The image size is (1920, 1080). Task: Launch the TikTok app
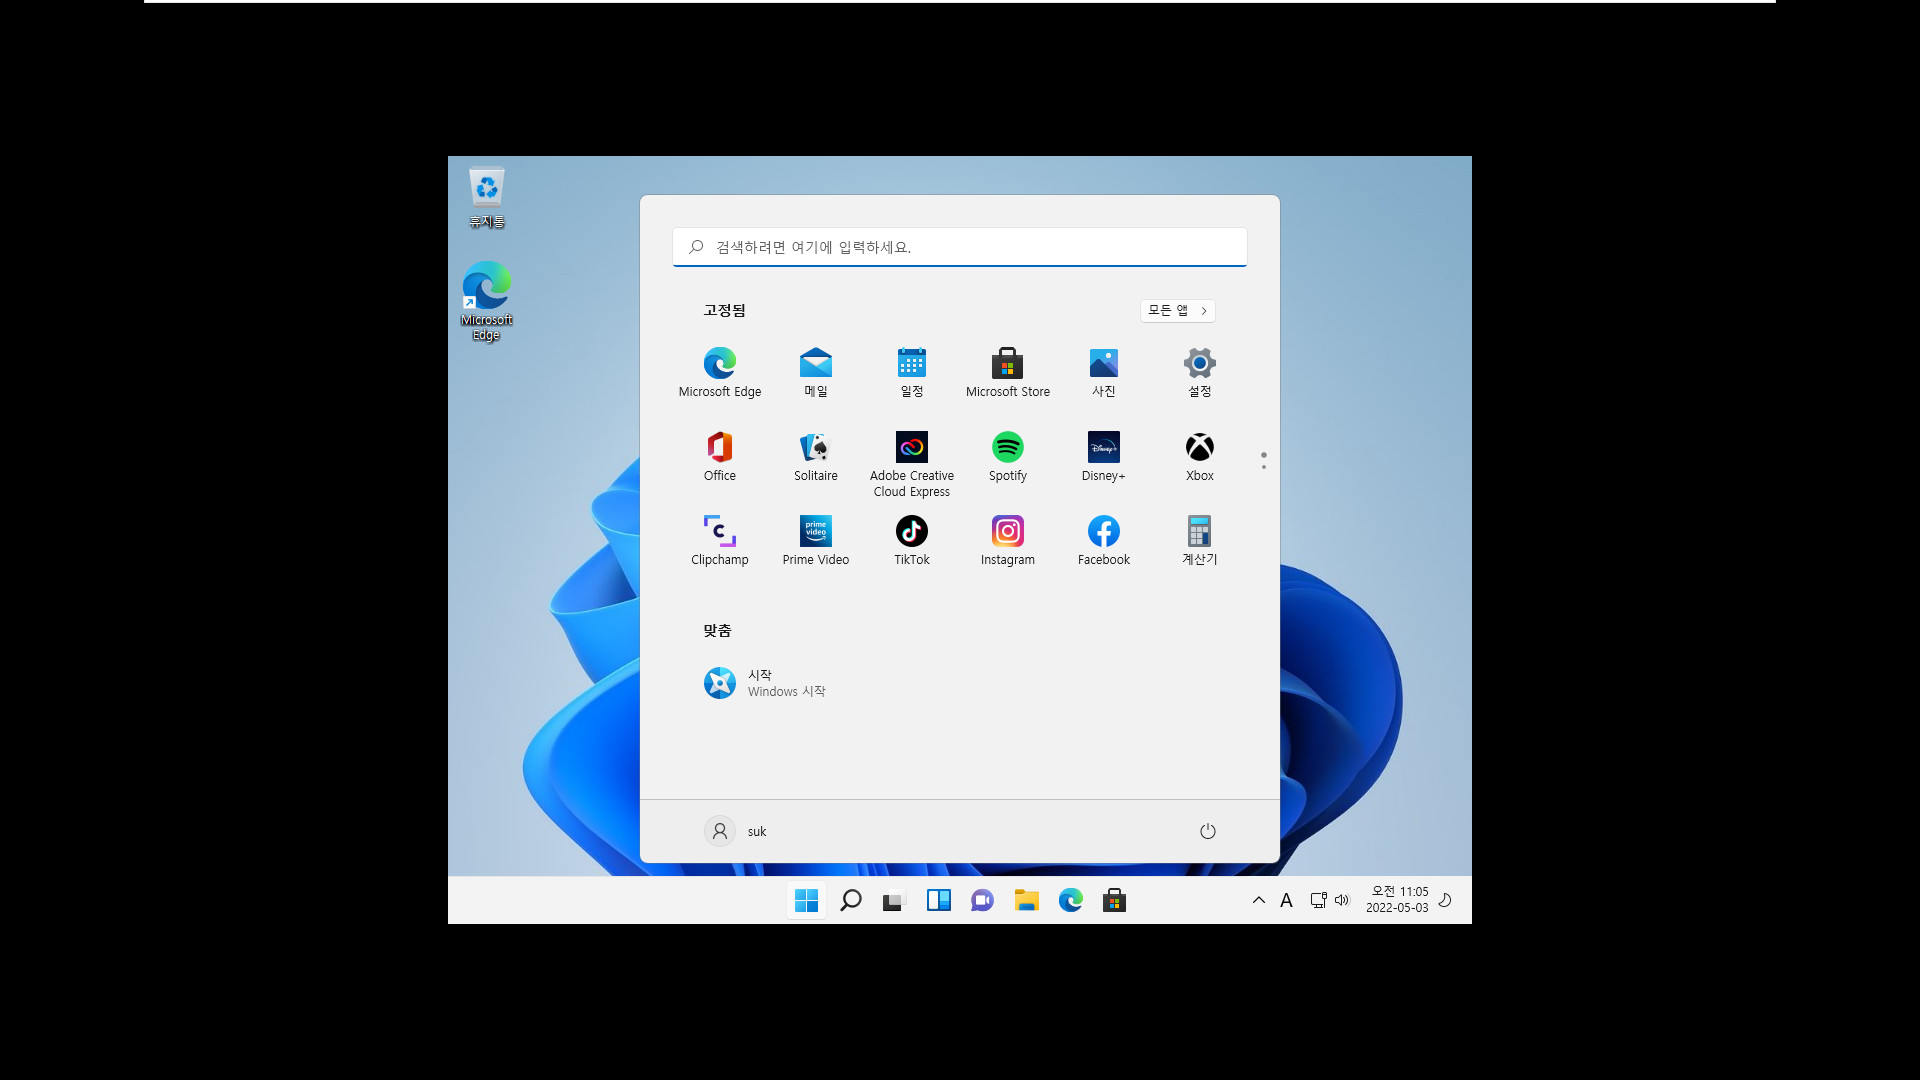point(912,540)
